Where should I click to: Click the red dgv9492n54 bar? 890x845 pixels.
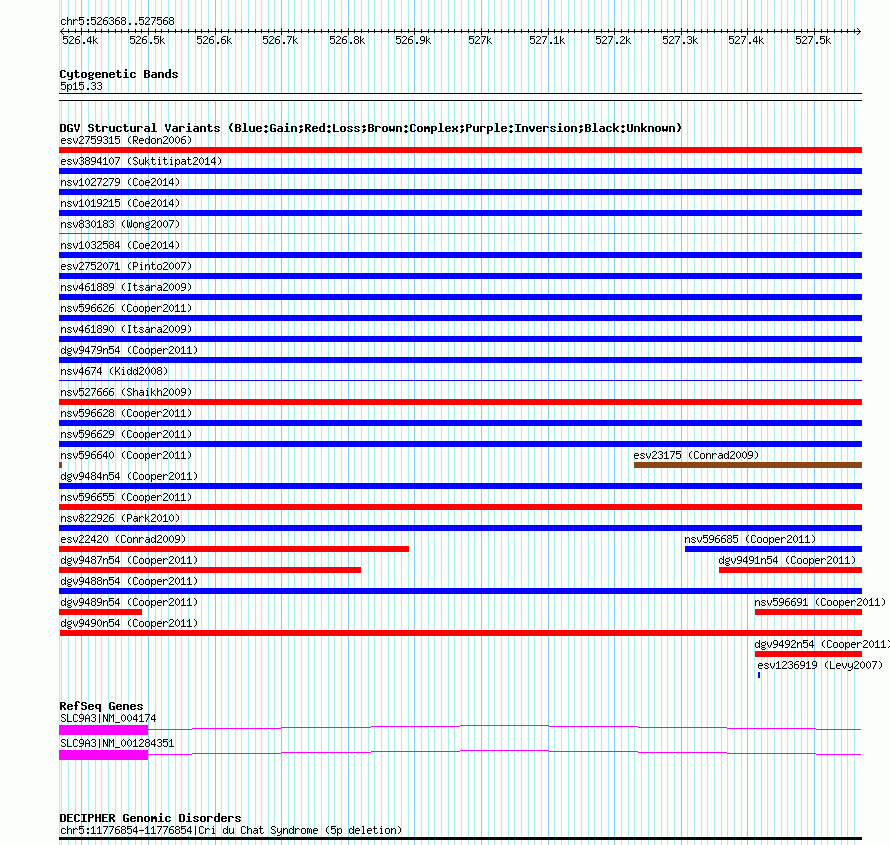808,654
